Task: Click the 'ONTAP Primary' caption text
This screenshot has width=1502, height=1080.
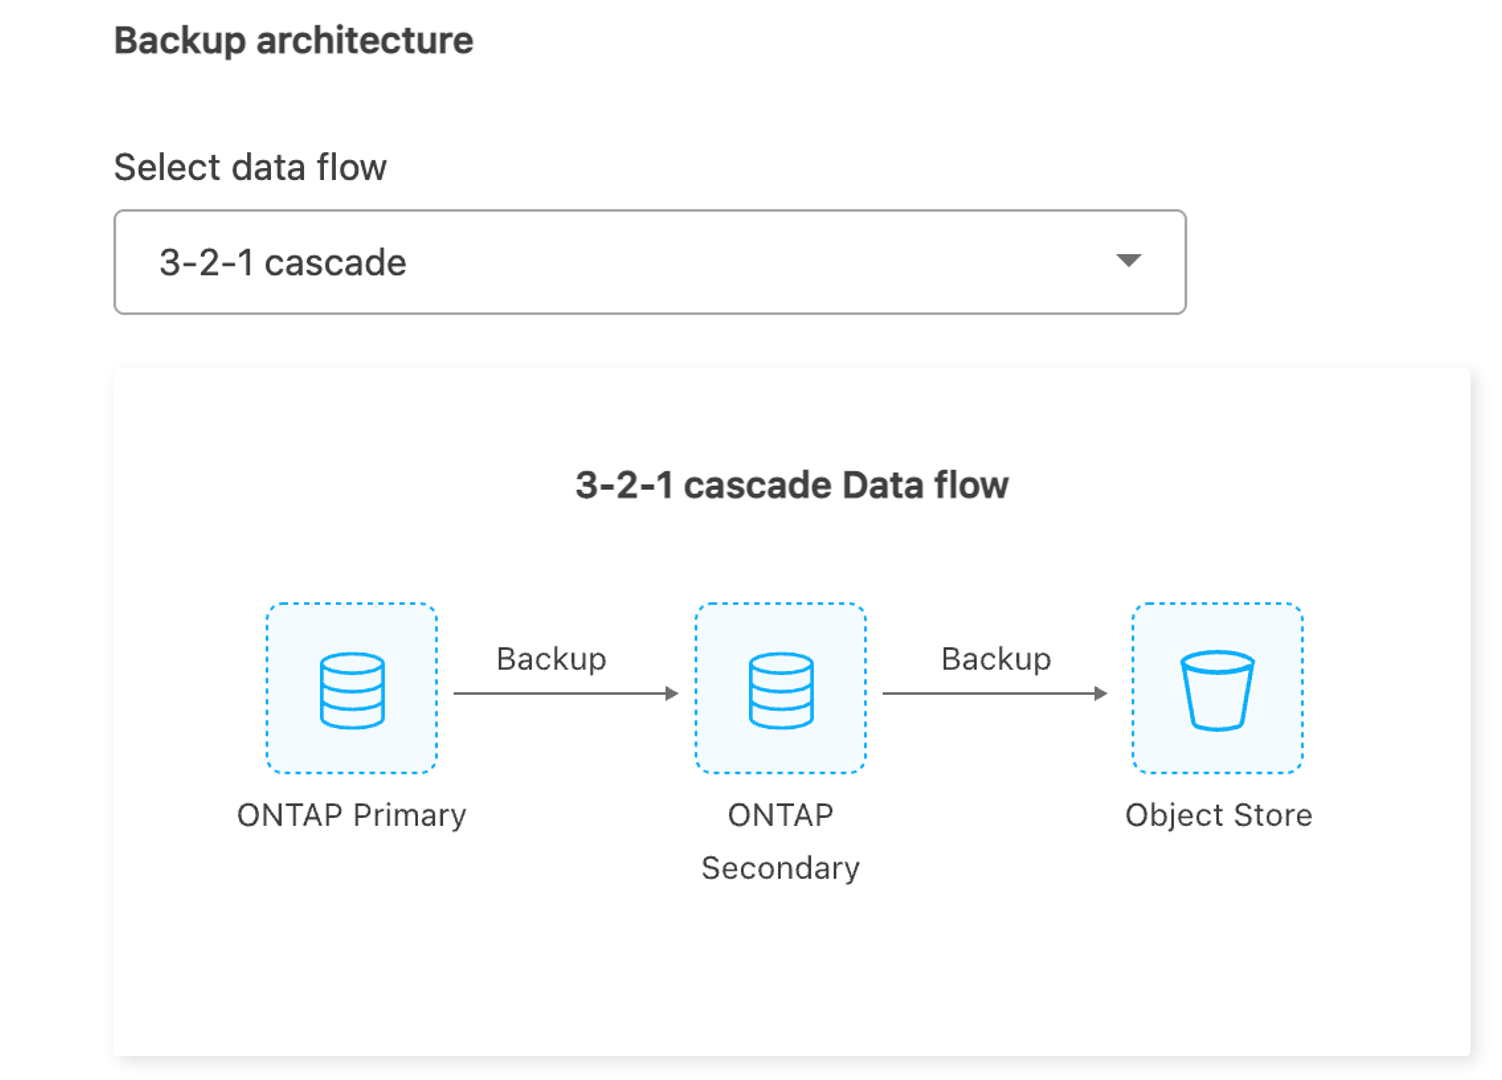Action: [351, 815]
